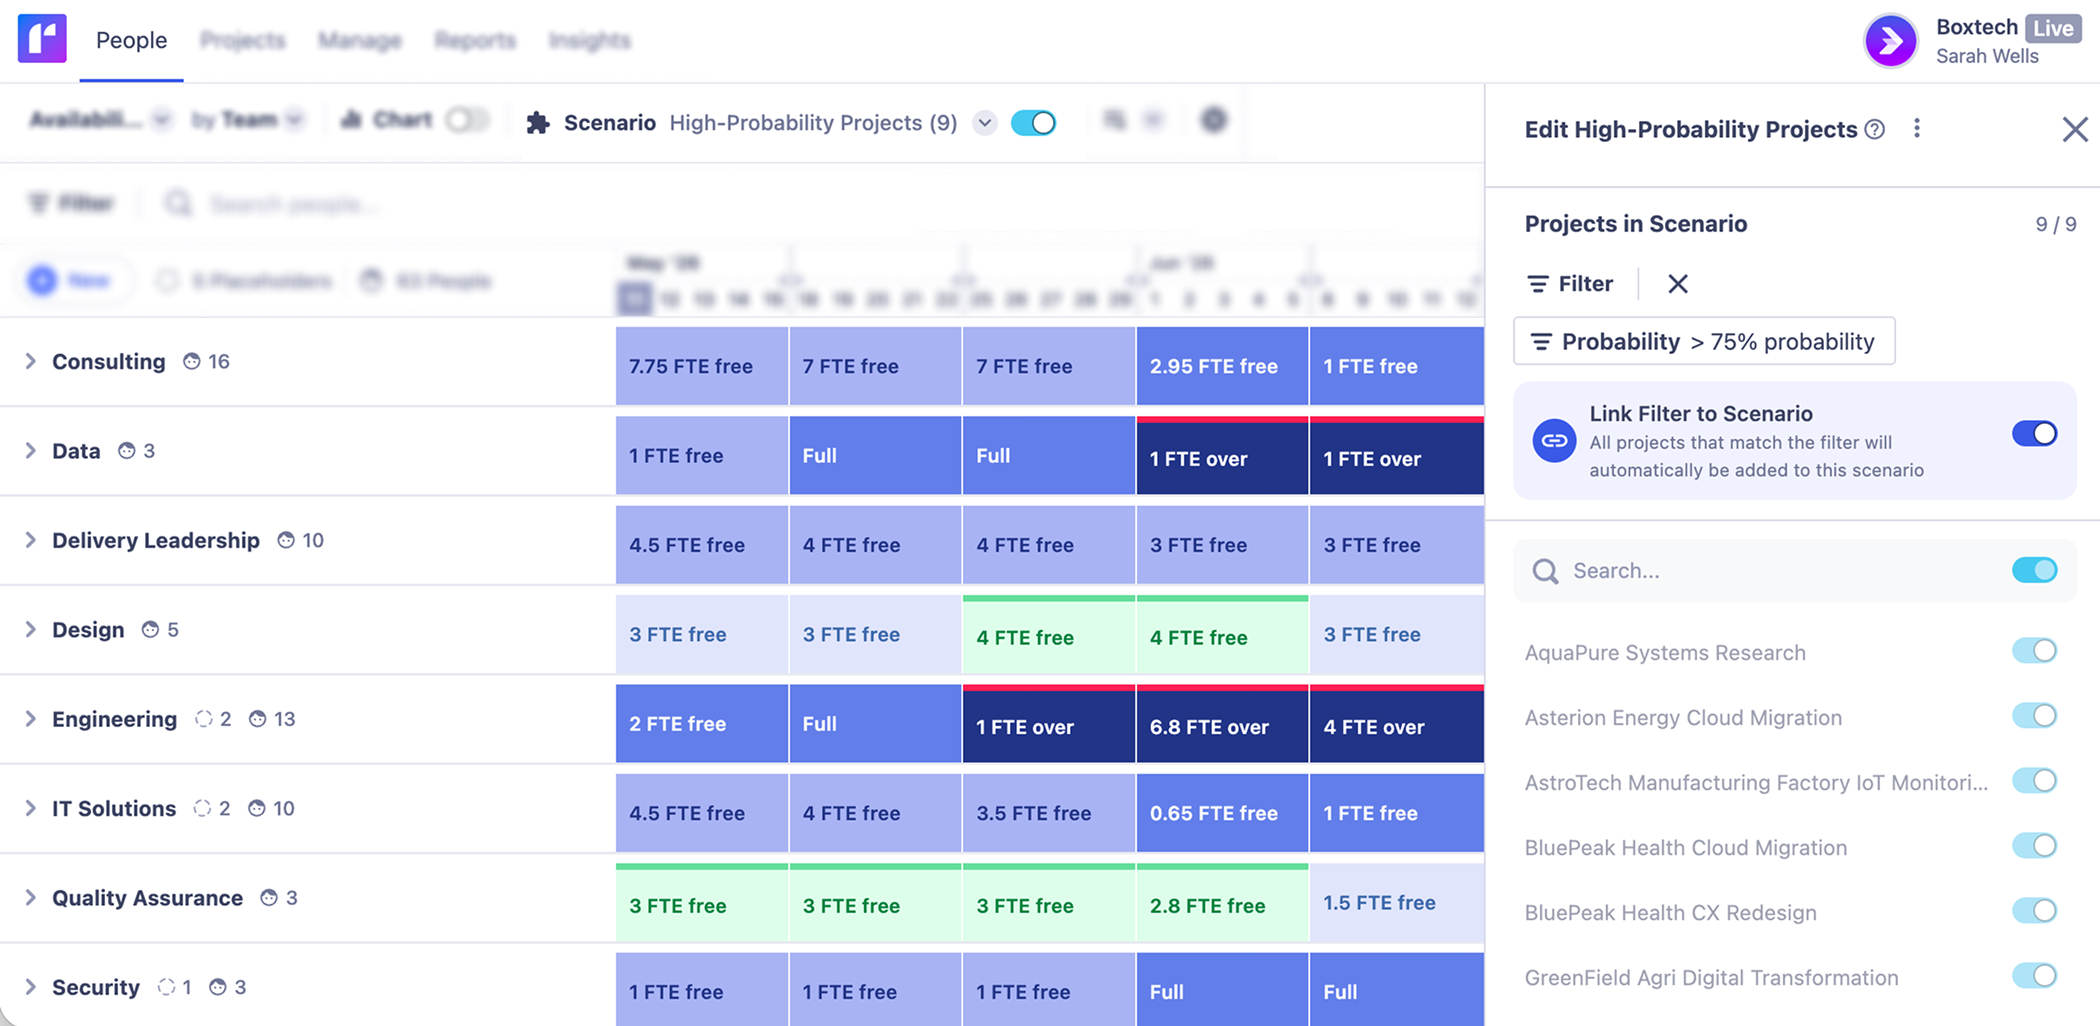
Task: Click Design team people count icon
Action: 150,630
